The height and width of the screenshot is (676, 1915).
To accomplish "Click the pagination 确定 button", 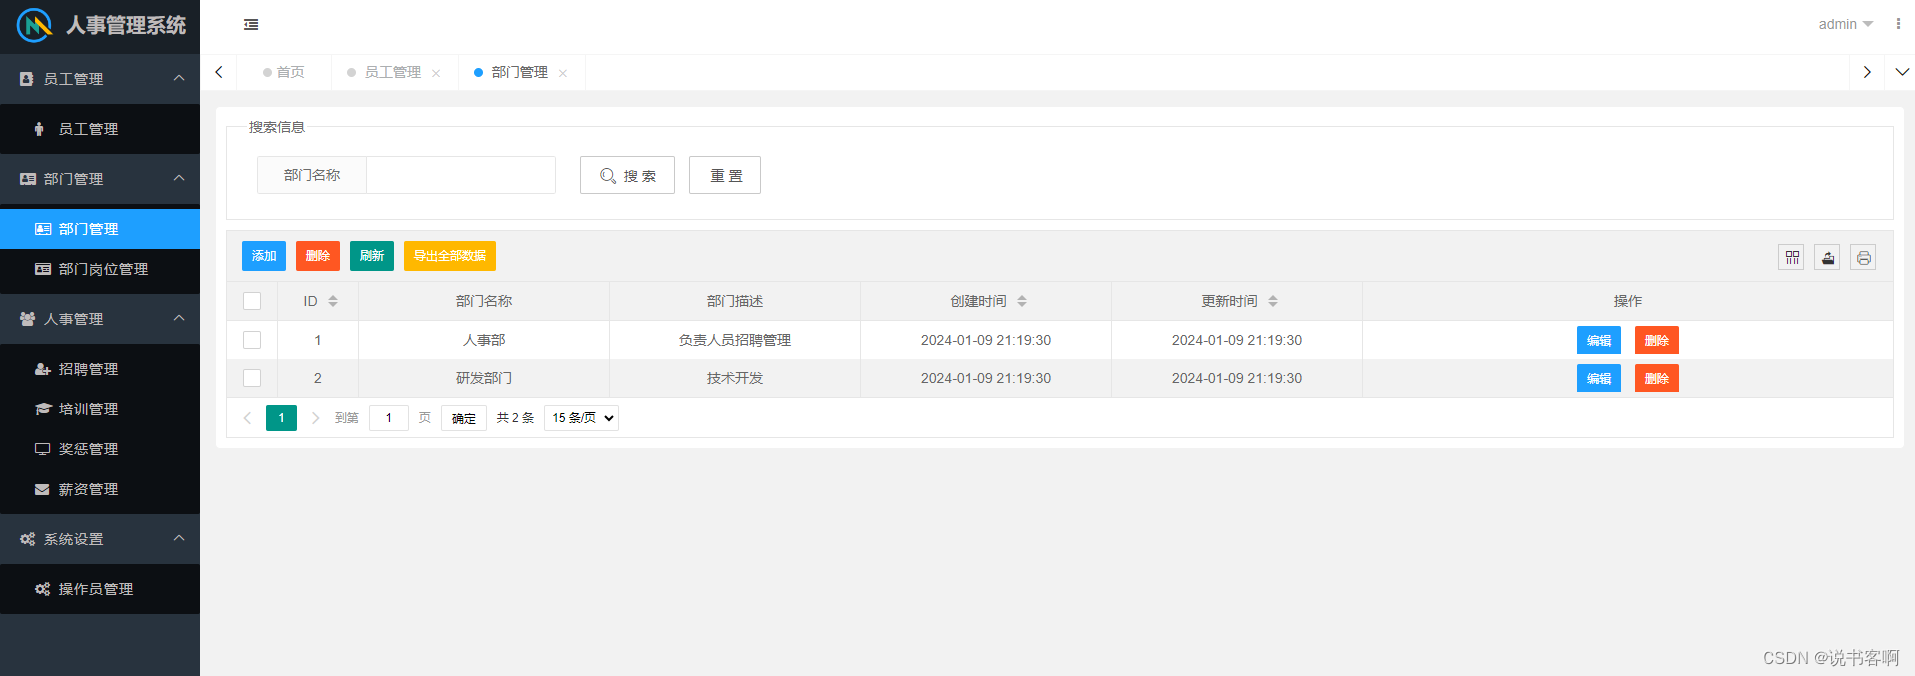I will pos(464,418).
